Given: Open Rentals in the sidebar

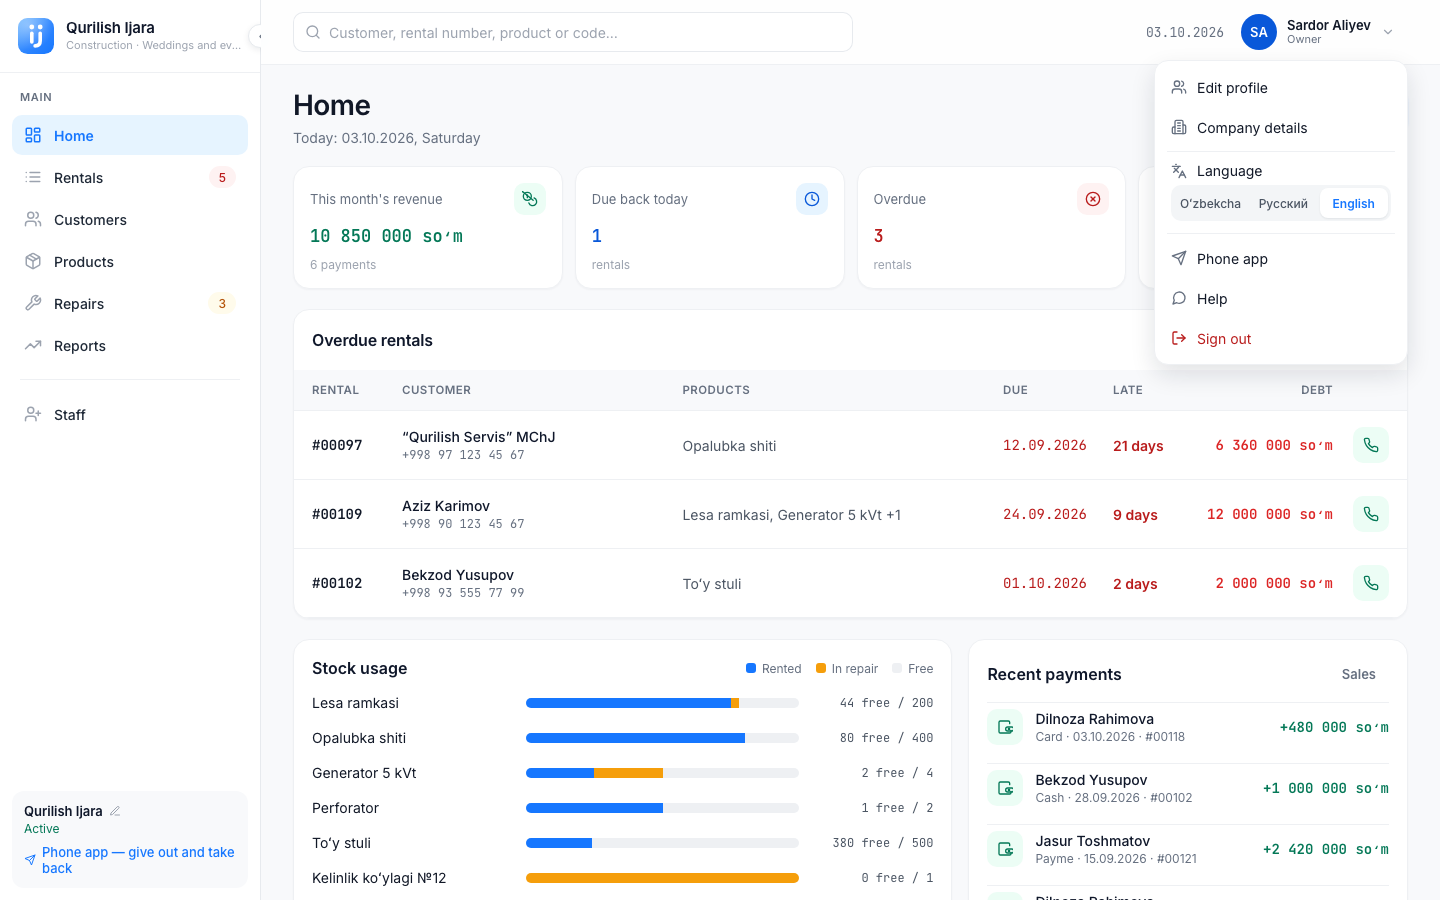Looking at the screenshot, I should 130,177.
